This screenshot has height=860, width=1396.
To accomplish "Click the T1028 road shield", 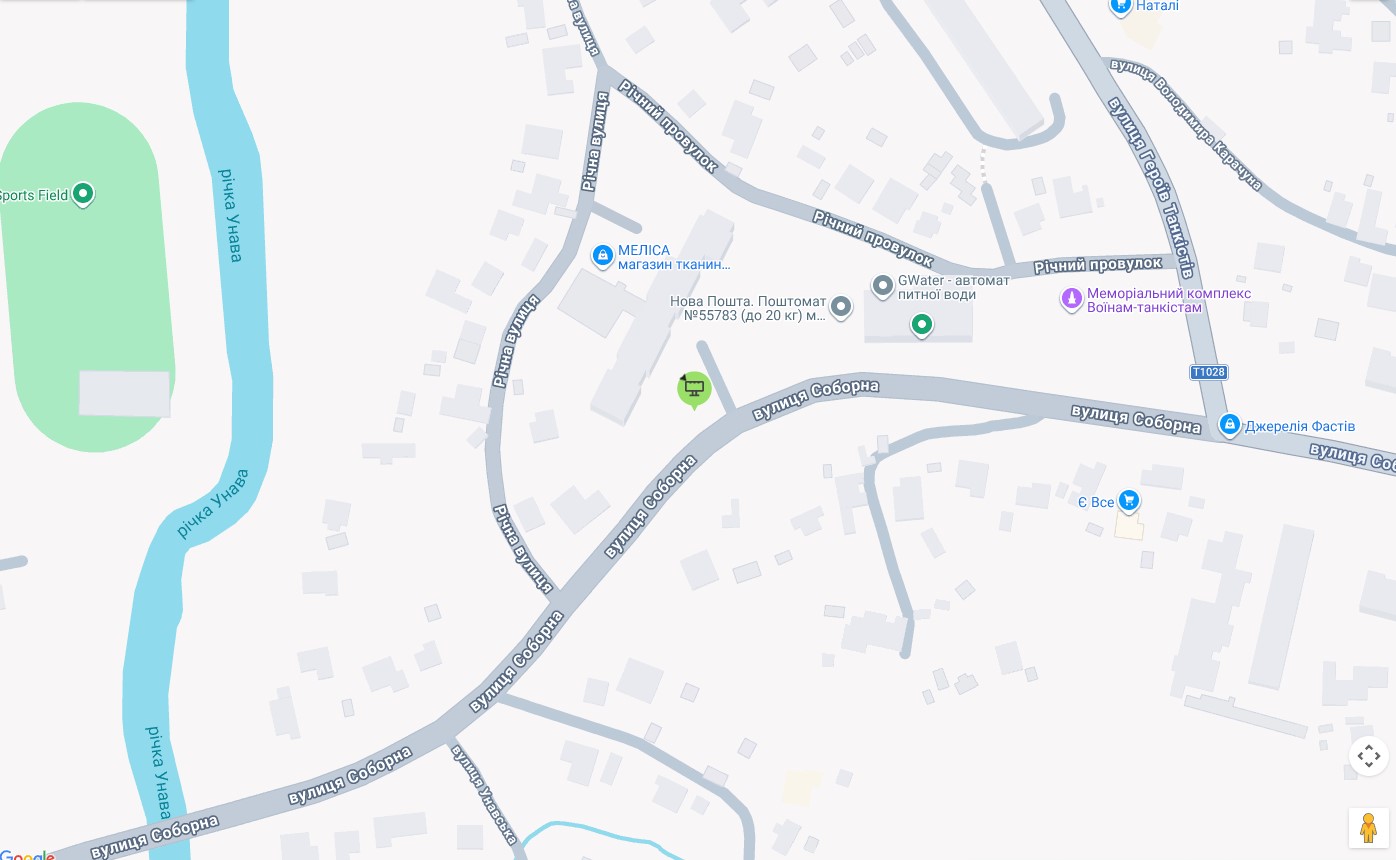I will click(x=1208, y=372).
